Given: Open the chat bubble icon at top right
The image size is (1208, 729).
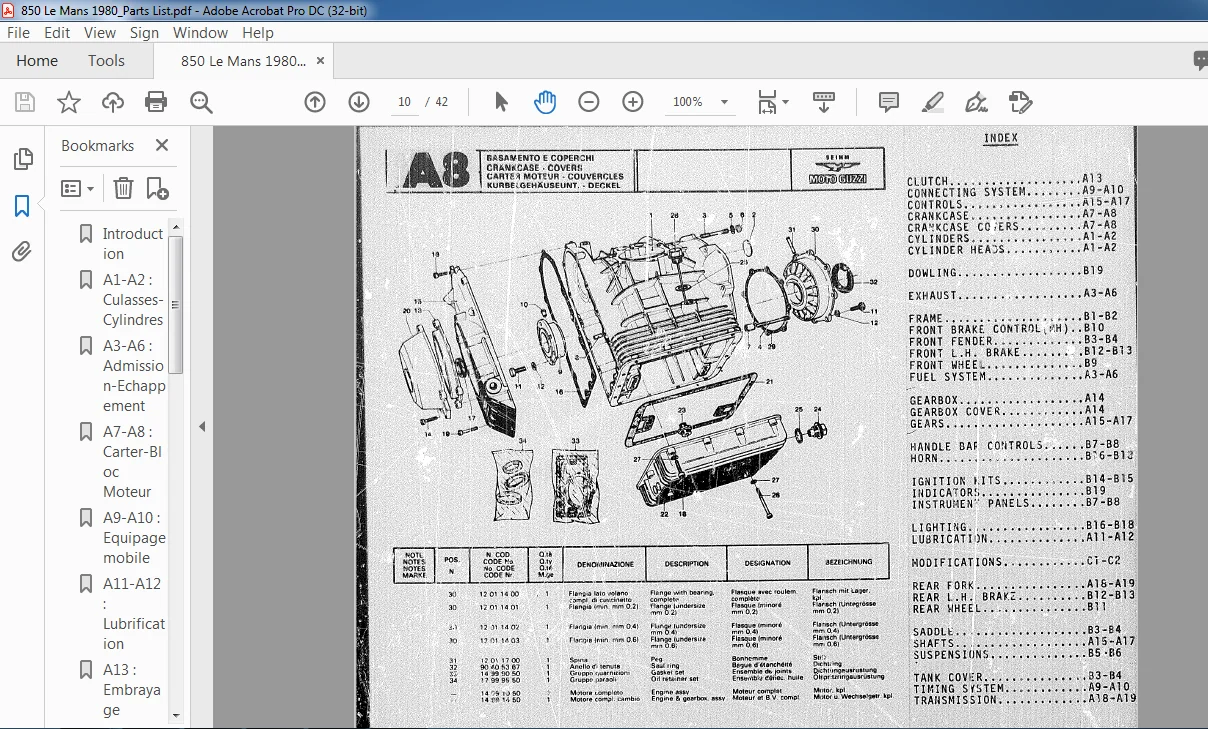Looking at the screenshot, I should 1201,61.
